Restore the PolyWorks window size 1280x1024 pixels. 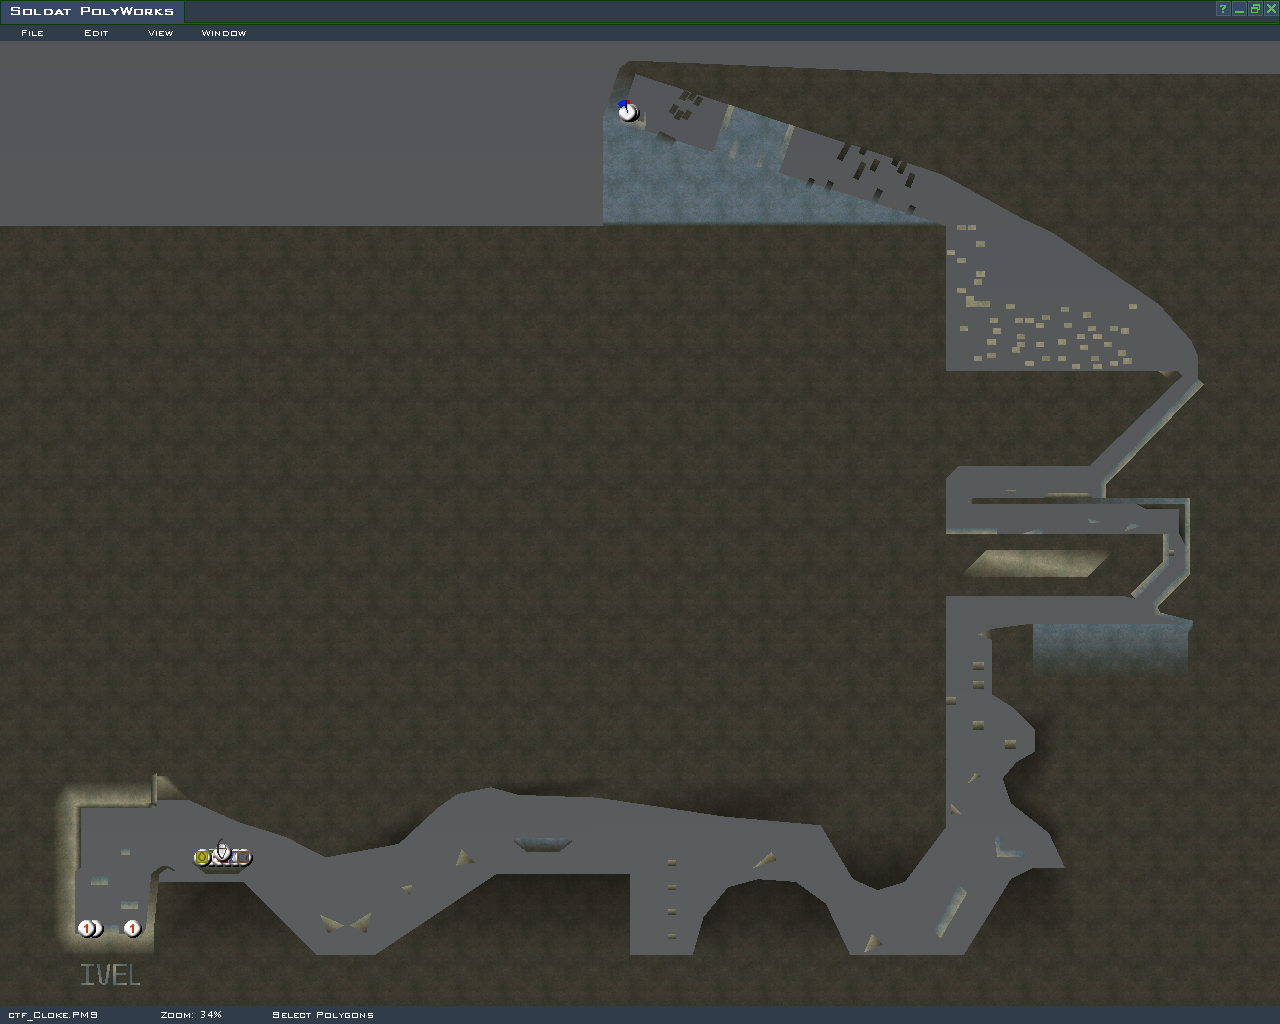pyautogui.click(x=1255, y=9)
